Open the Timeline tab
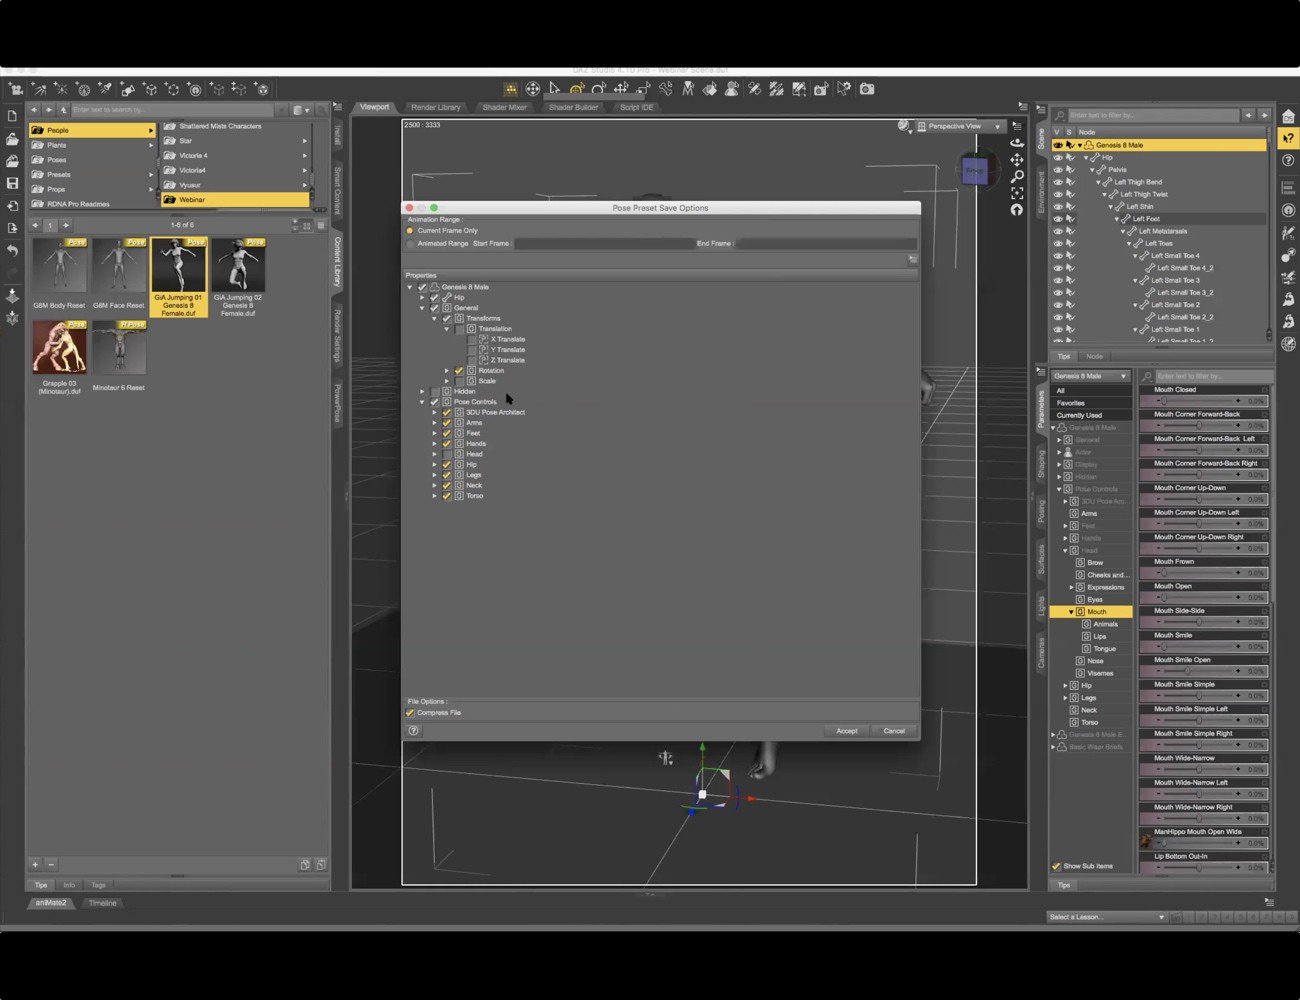This screenshot has width=1300, height=1000. click(x=103, y=903)
